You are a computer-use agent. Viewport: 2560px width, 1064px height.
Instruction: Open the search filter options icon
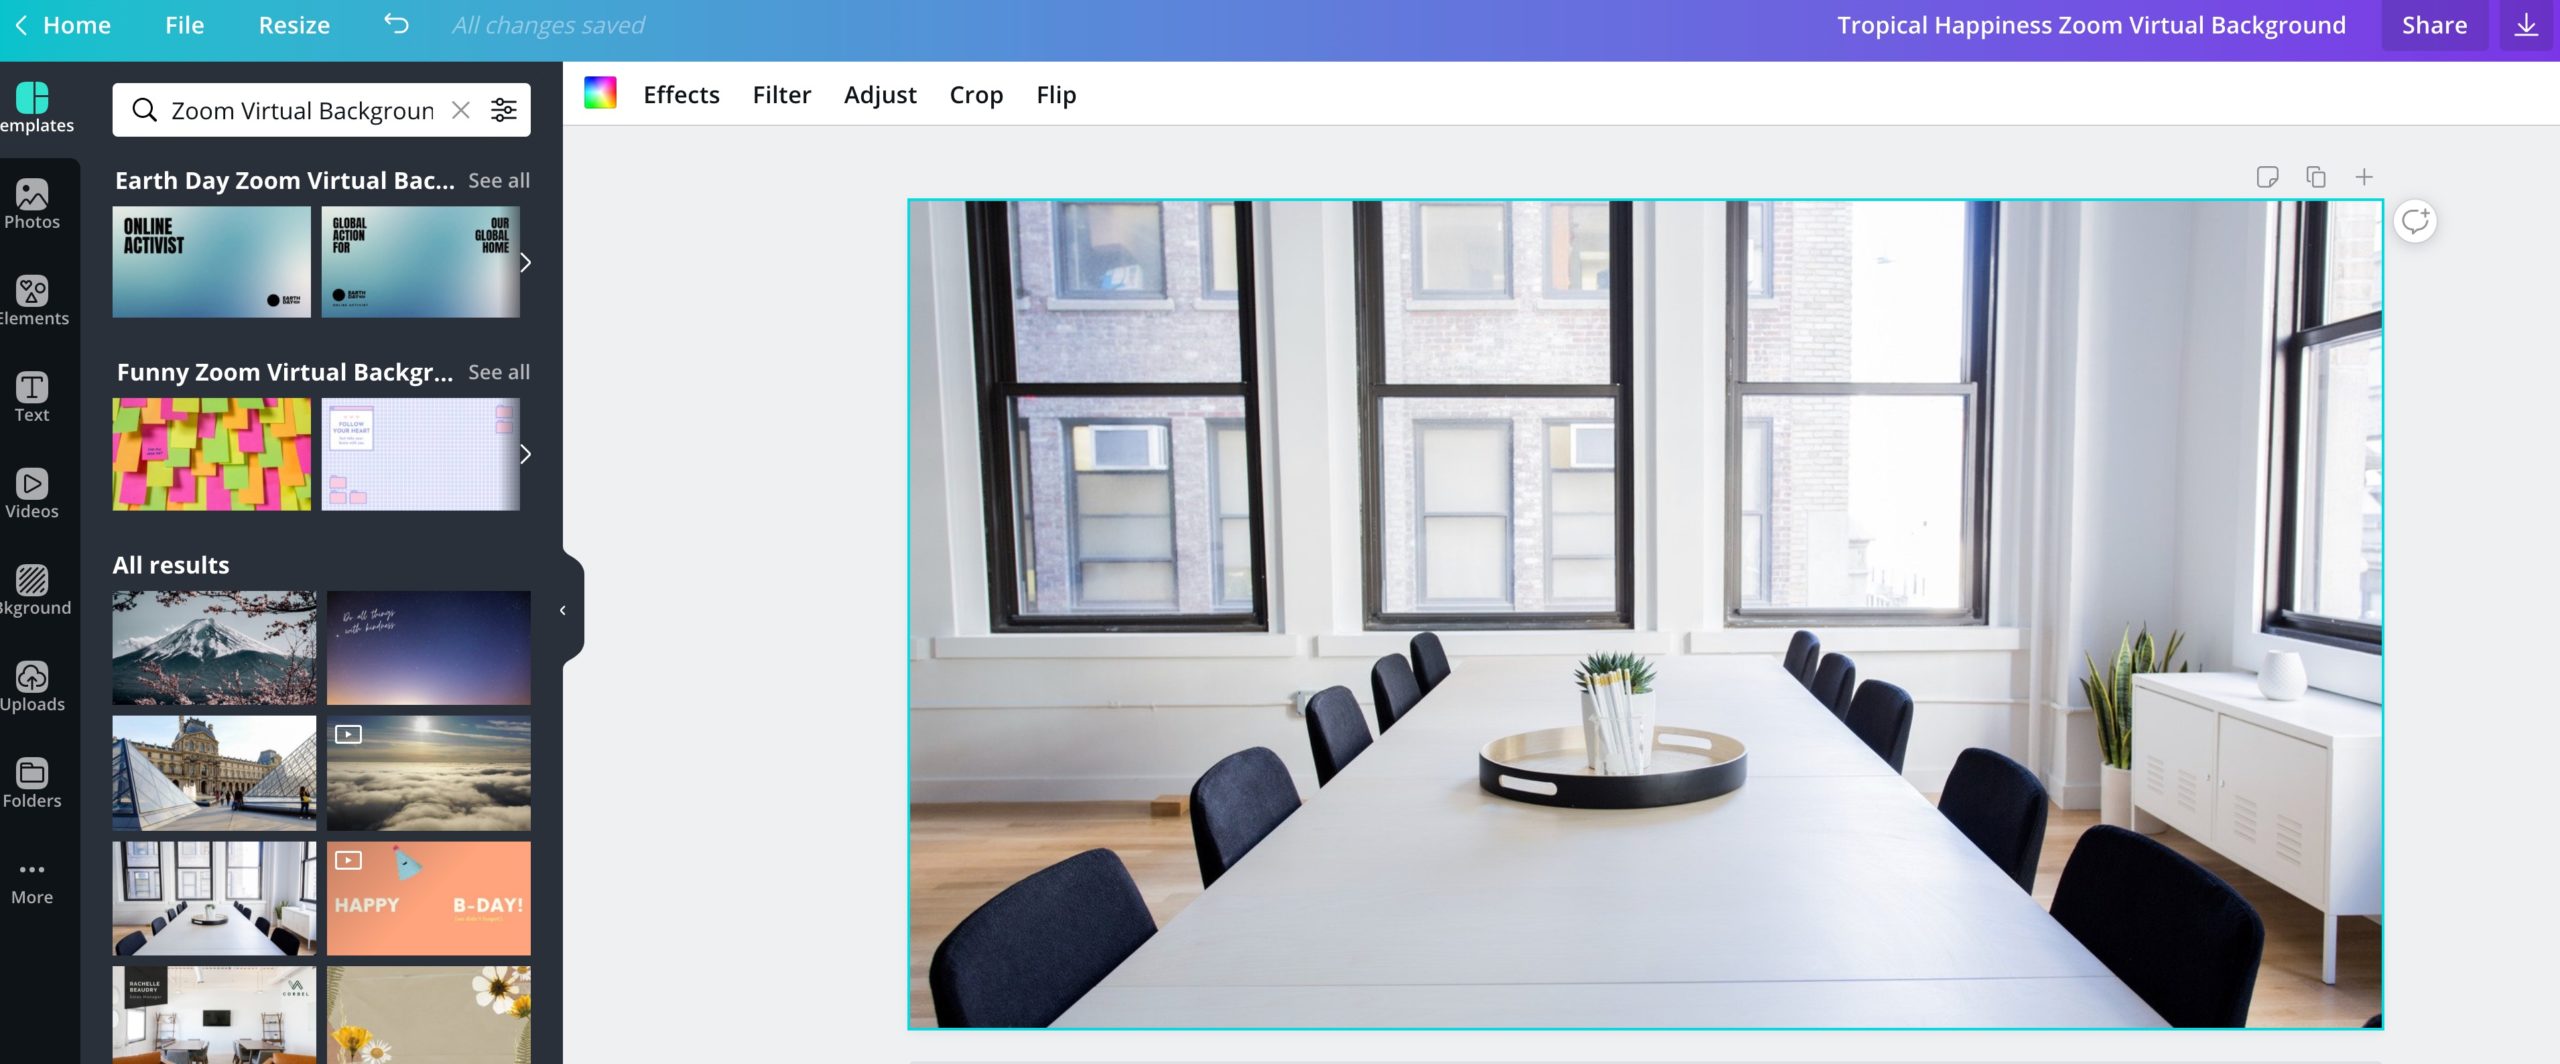click(x=504, y=110)
